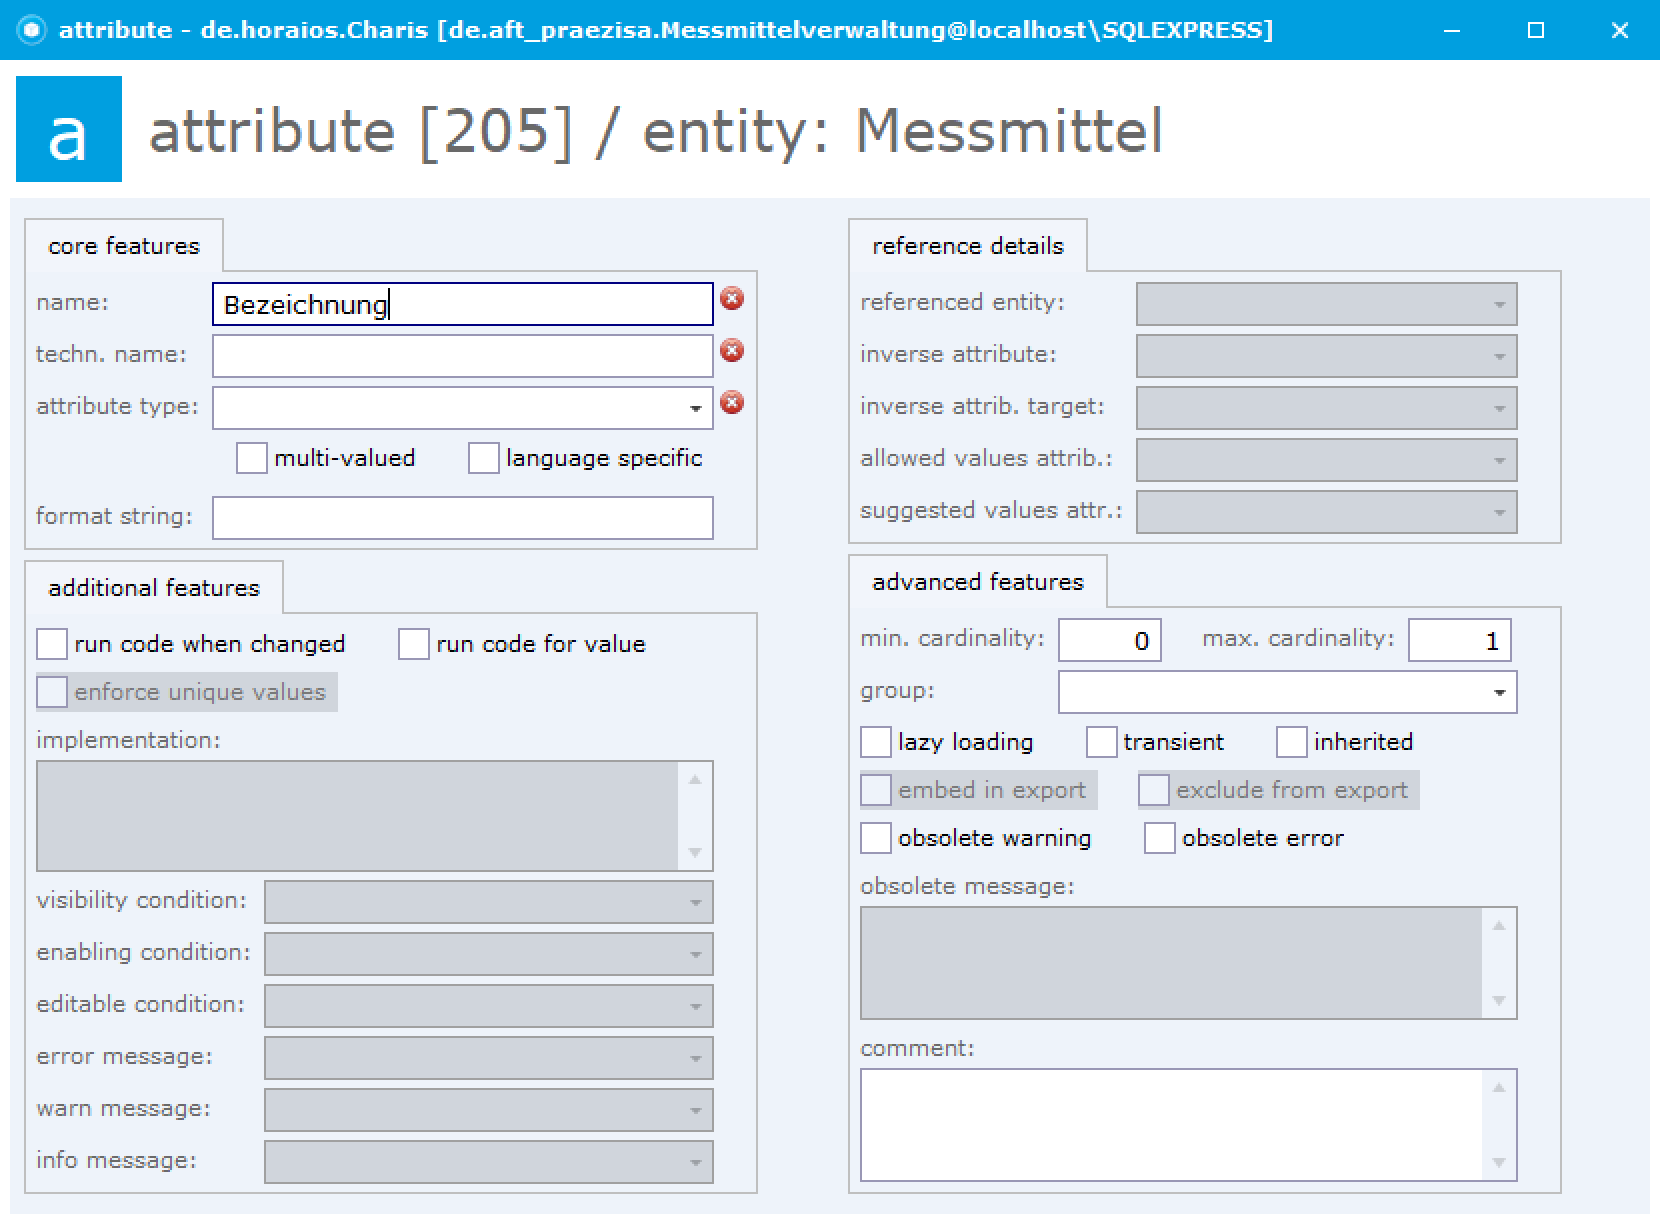
Task: Expand visibility condition dropdown
Action: [488, 902]
